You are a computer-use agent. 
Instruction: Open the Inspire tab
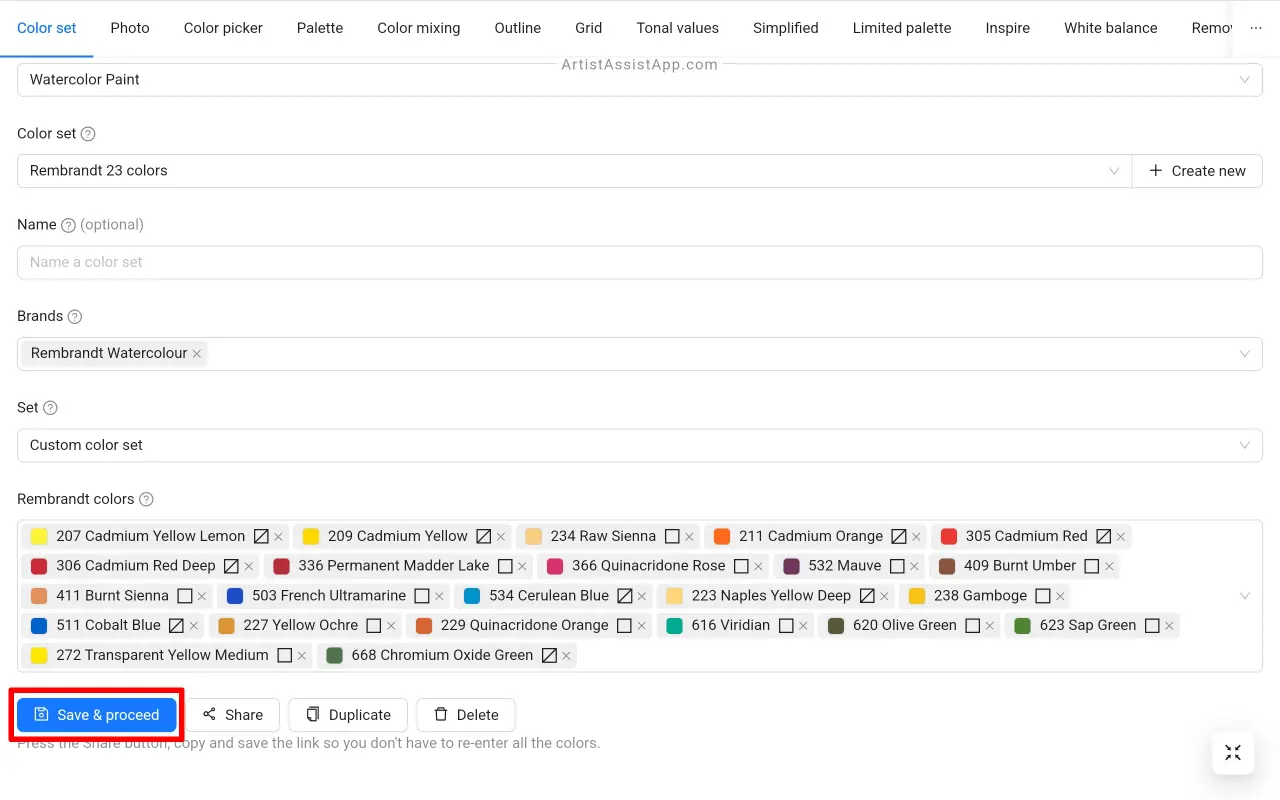tap(1008, 28)
